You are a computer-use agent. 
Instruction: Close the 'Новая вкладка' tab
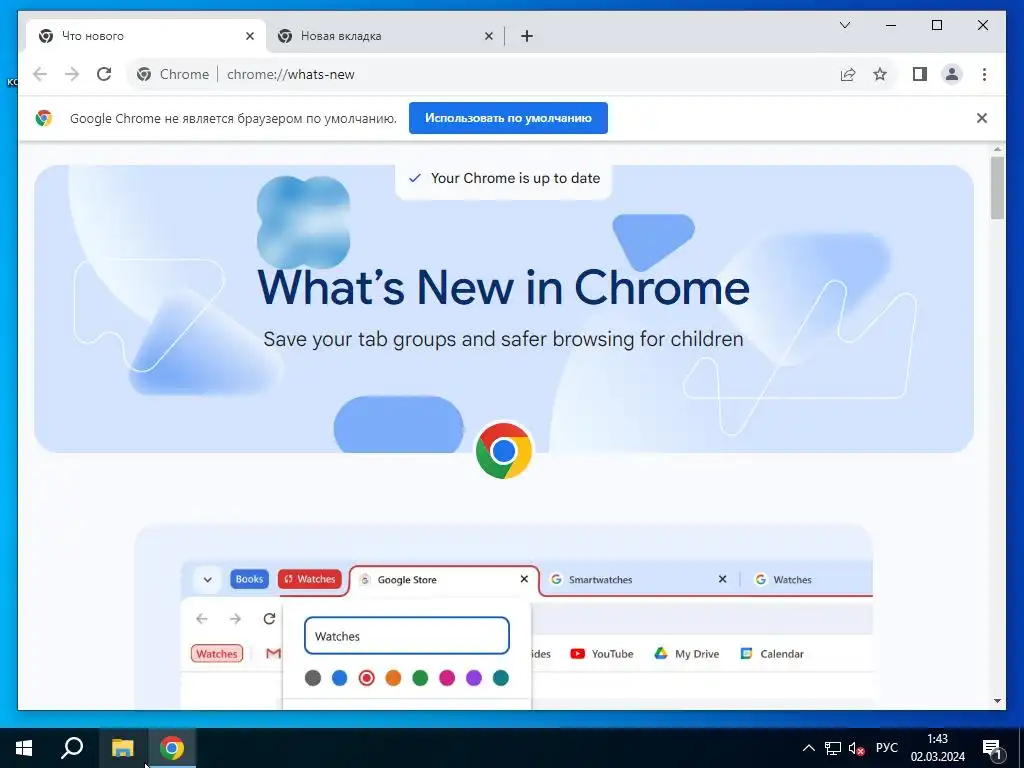pos(488,36)
